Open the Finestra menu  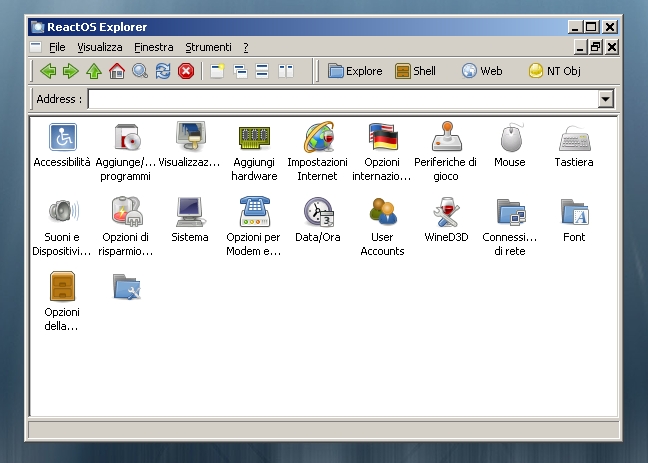click(x=153, y=48)
